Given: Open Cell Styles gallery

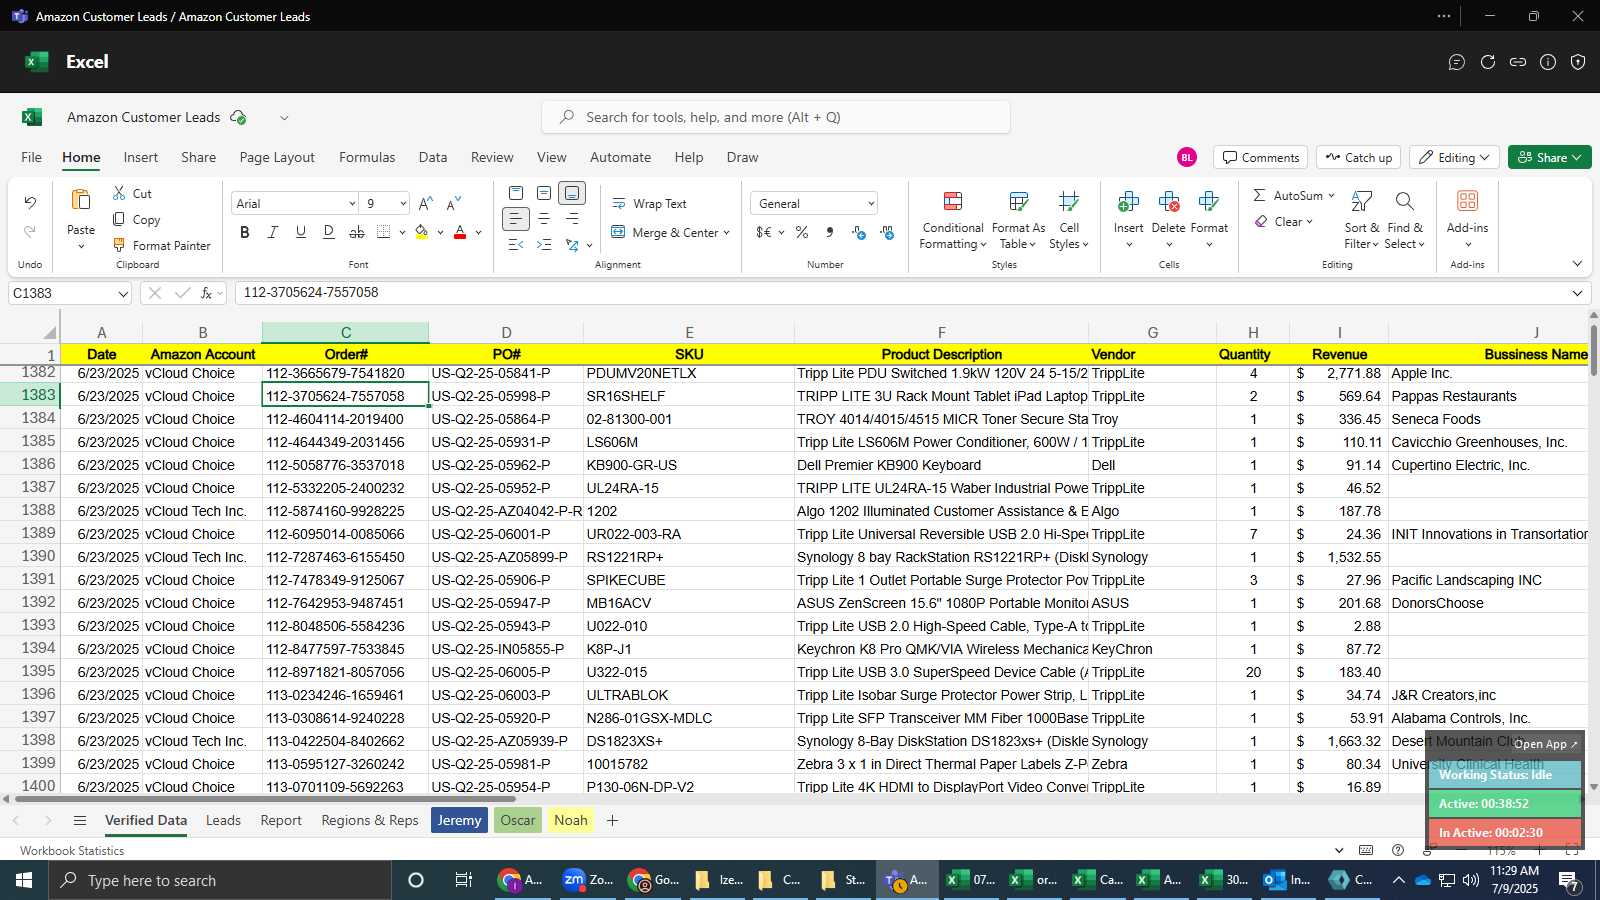Looking at the screenshot, I should [x=1069, y=220].
